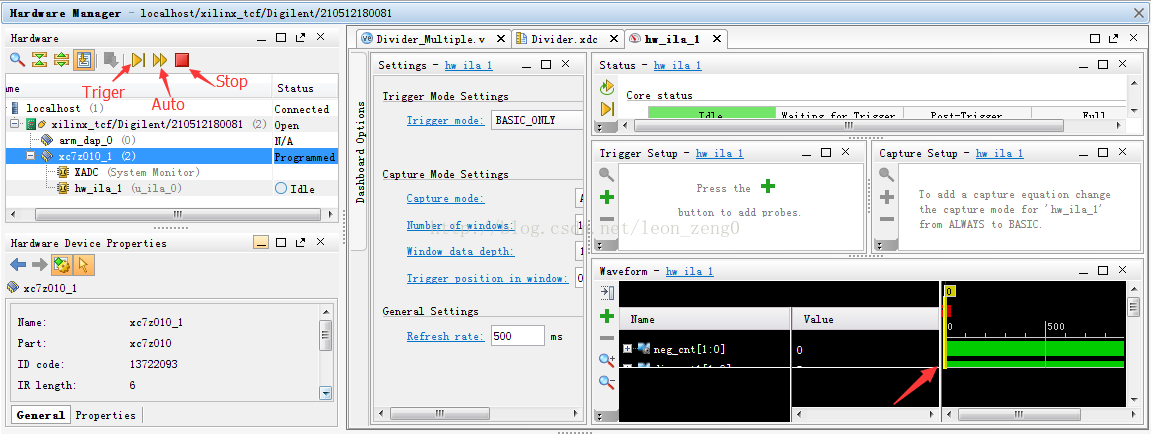Image resolution: width=1151 pixels, height=434 pixels.
Task: Click minus icon in Waveform sidebar
Action: point(606,338)
